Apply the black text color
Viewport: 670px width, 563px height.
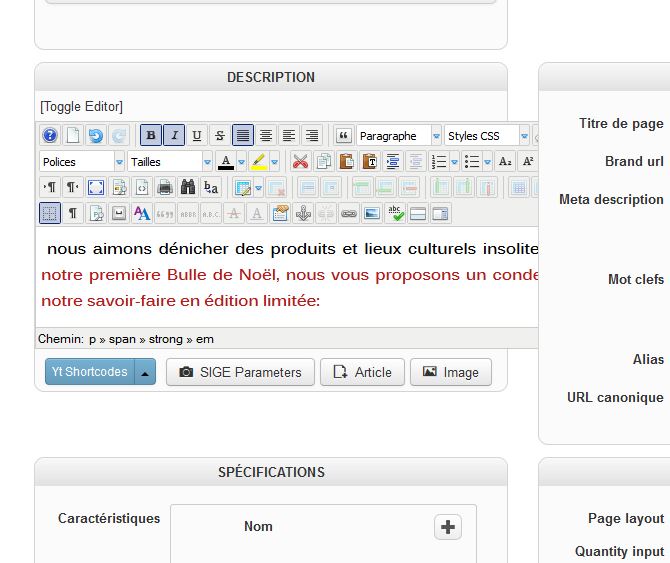point(226,162)
